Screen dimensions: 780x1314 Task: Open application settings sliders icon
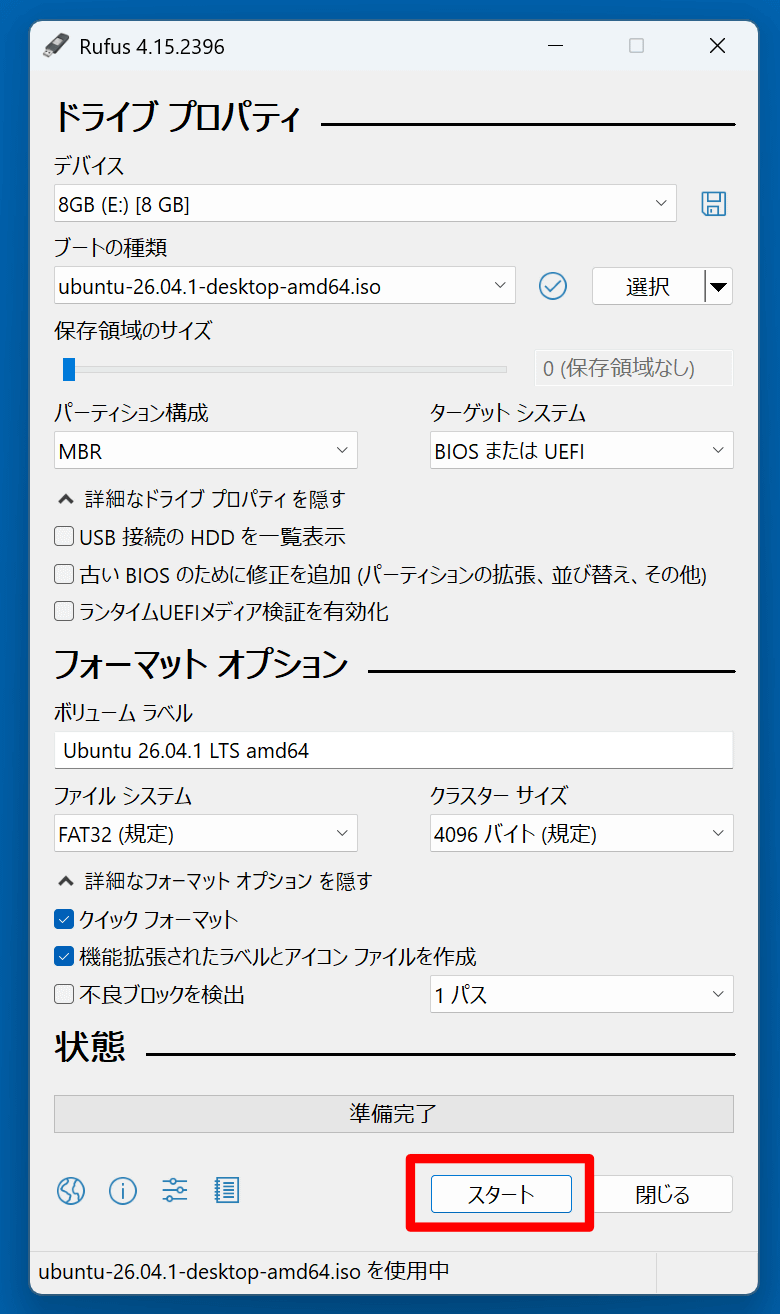[175, 1191]
